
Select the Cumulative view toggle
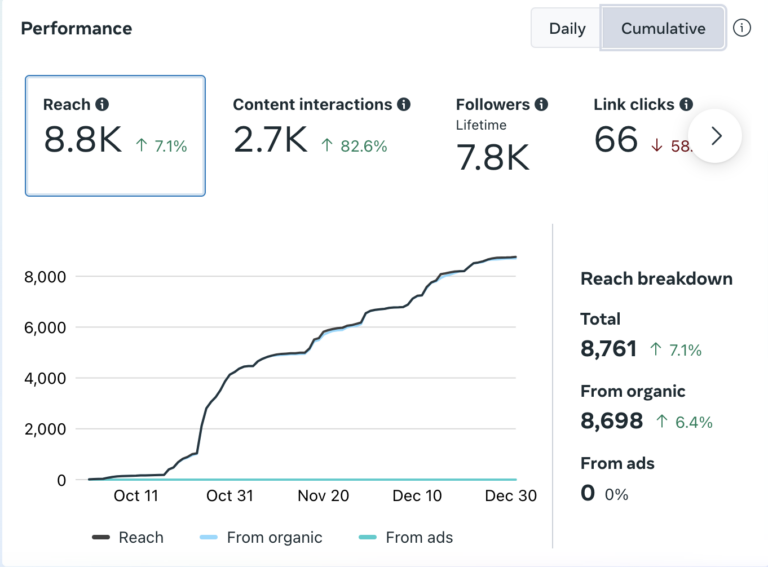tap(663, 28)
